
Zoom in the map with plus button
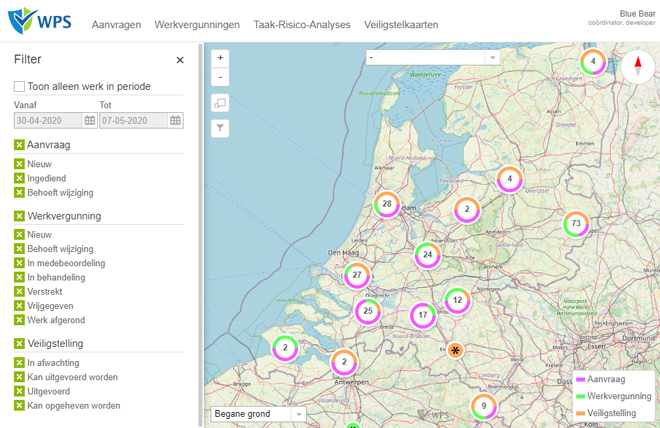pyautogui.click(x=220, y=58)
